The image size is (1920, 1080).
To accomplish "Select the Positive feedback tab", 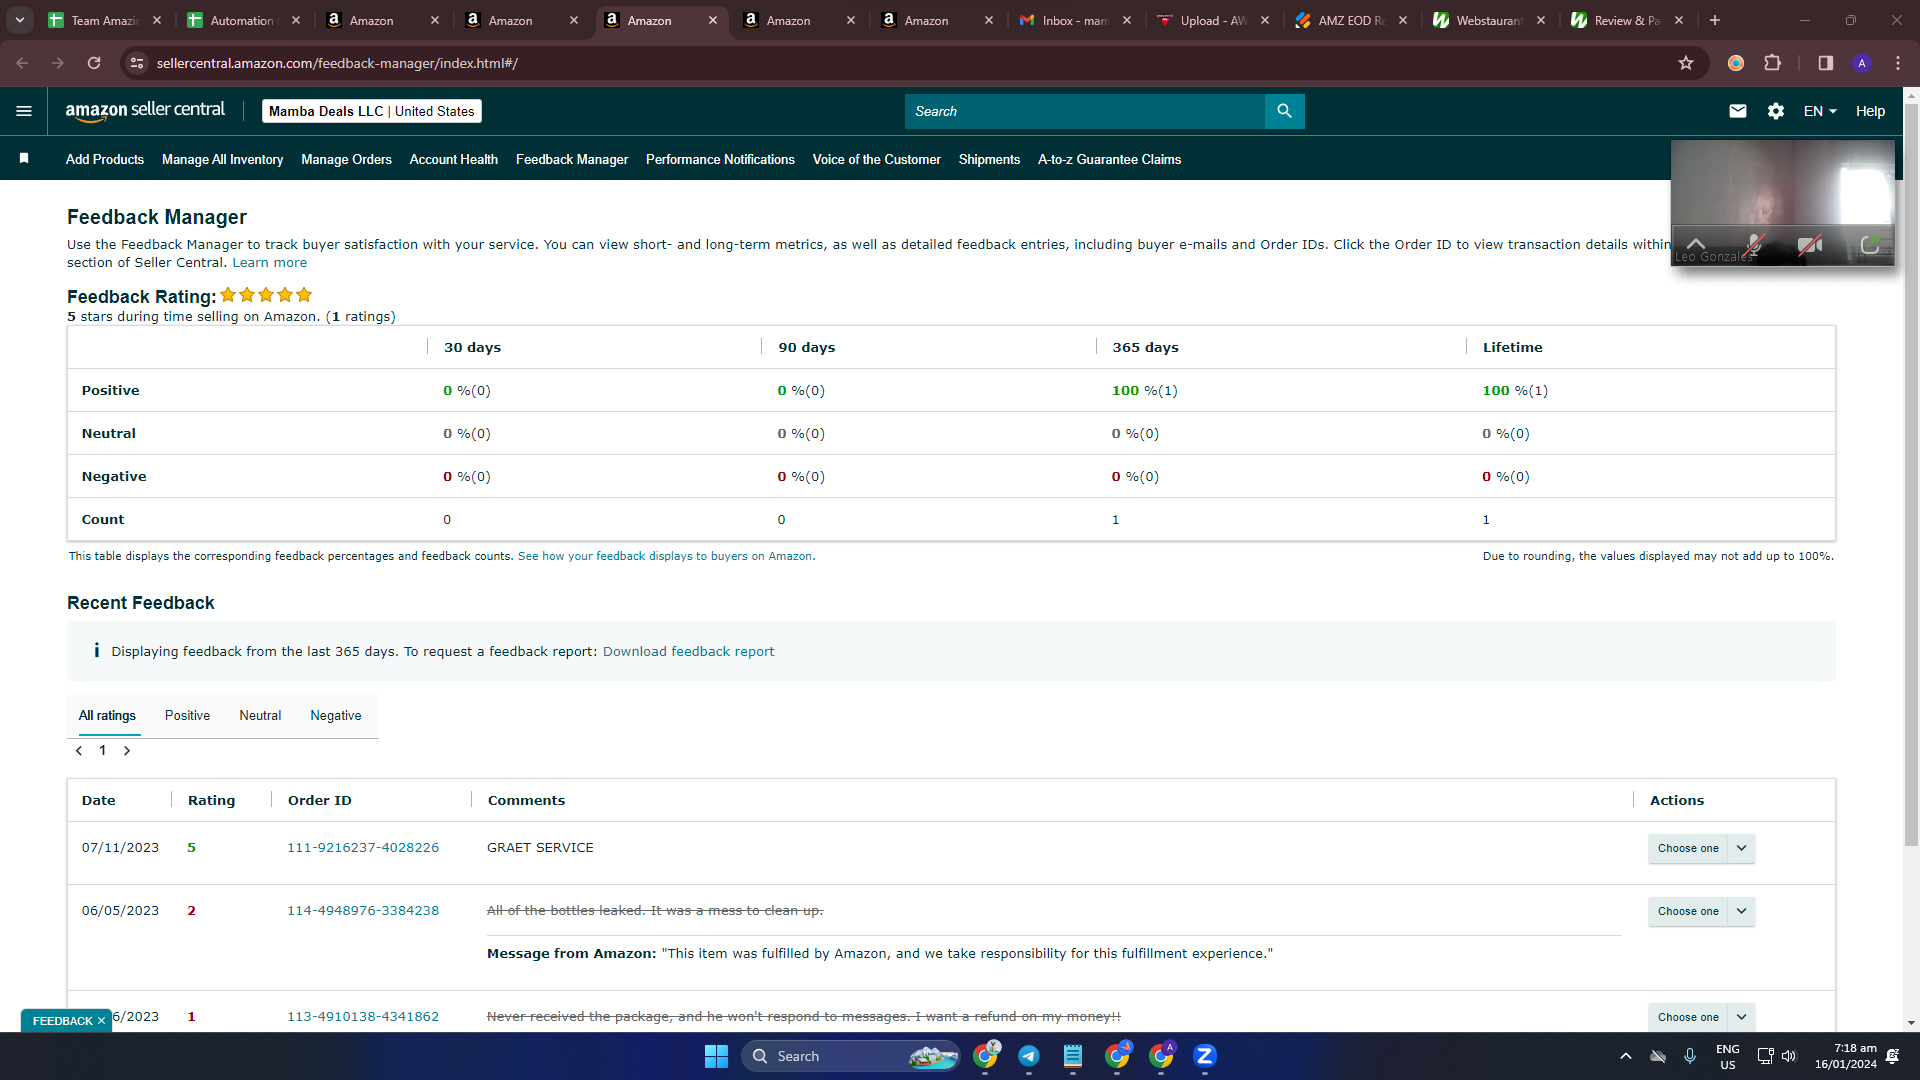I will tap(187, 716).
